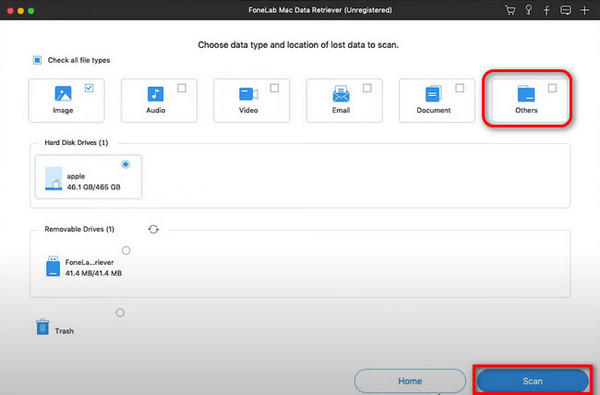Viewport: 600px width, 395px height.
Task: Click the Video camera icon
Action: (x=248, y=94)
